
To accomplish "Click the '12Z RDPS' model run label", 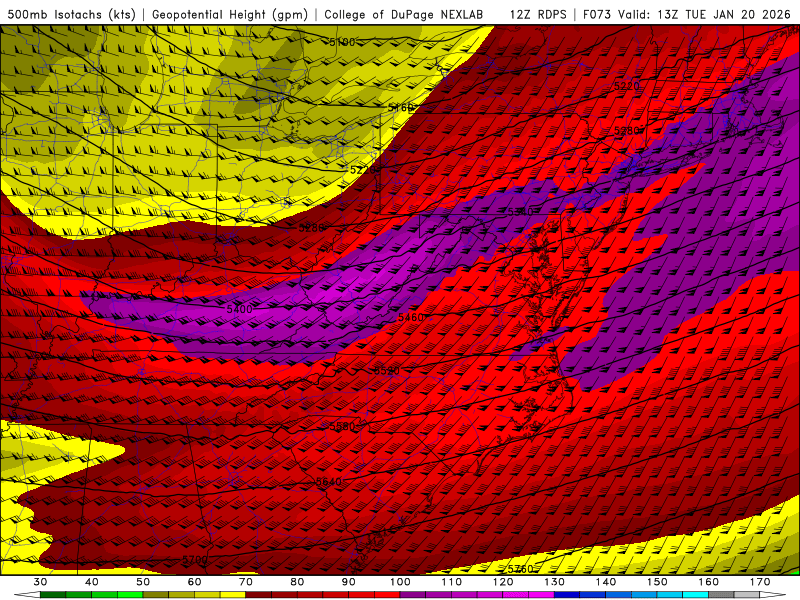I will [x=538, y=15].
